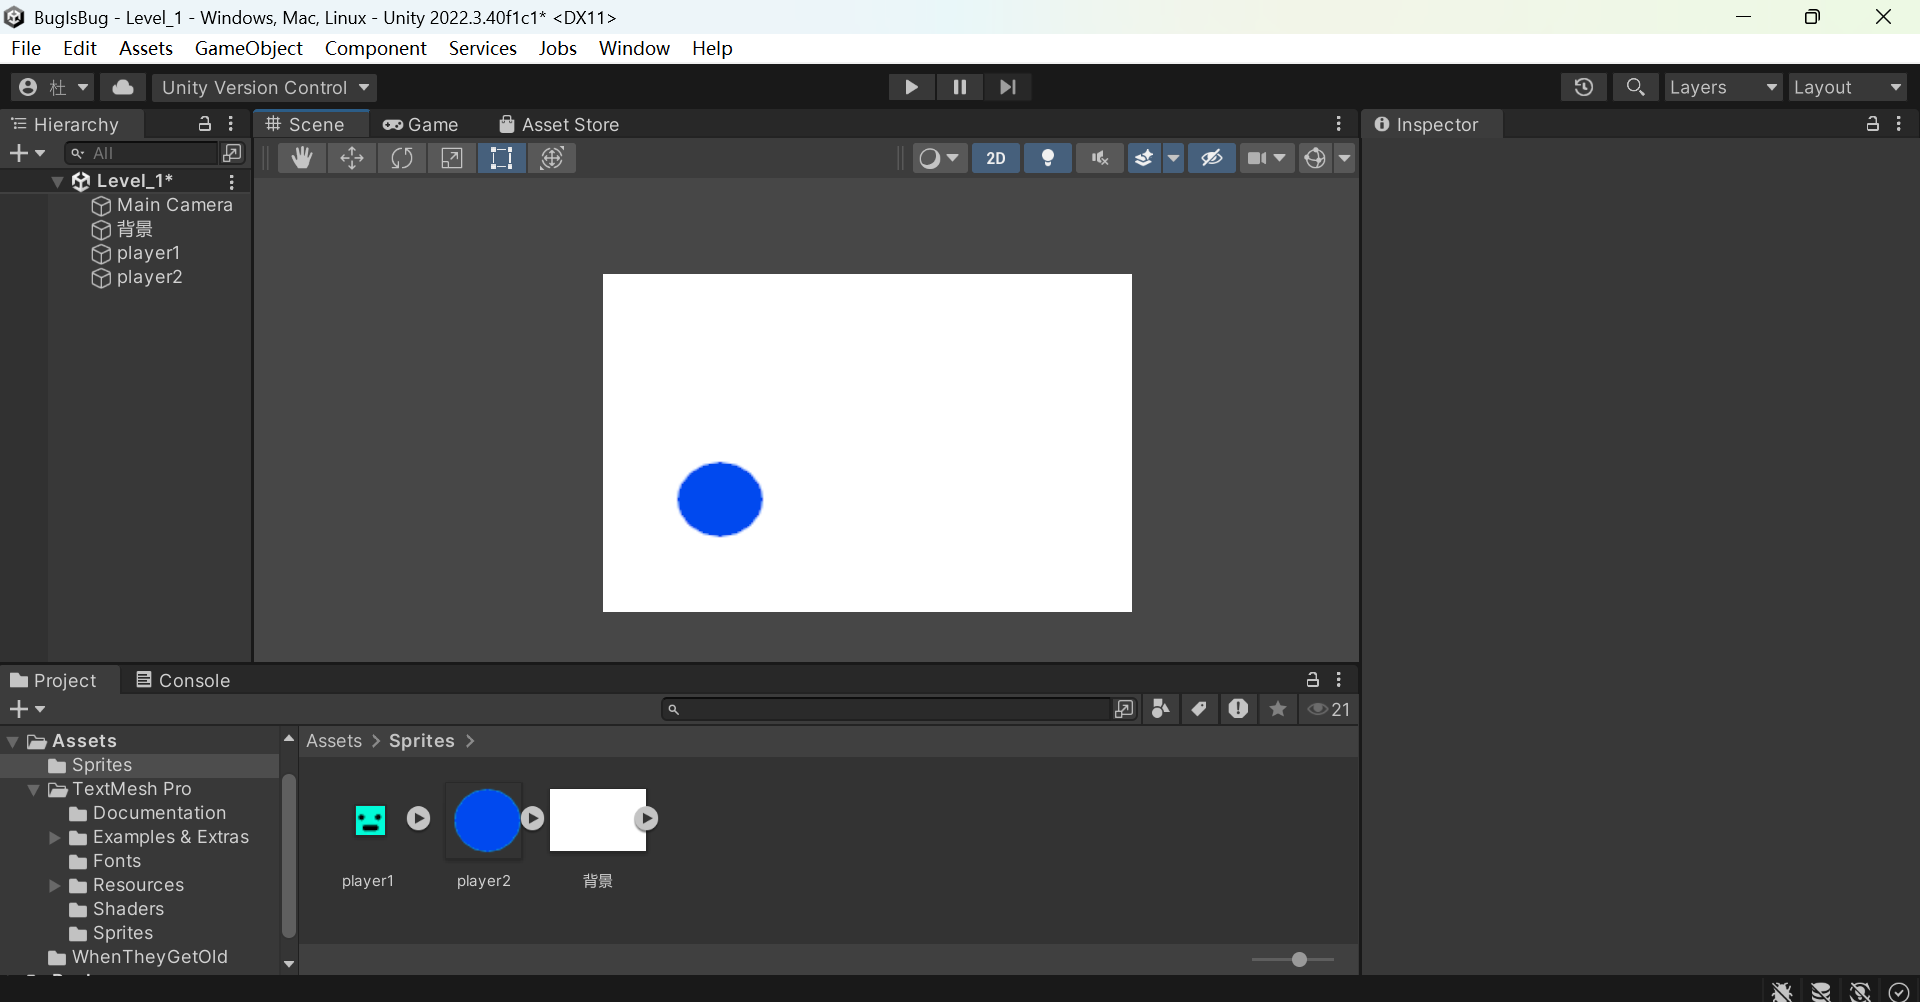Open the Layout dropdown
1920x1002 pixels.
[1847, 87]
